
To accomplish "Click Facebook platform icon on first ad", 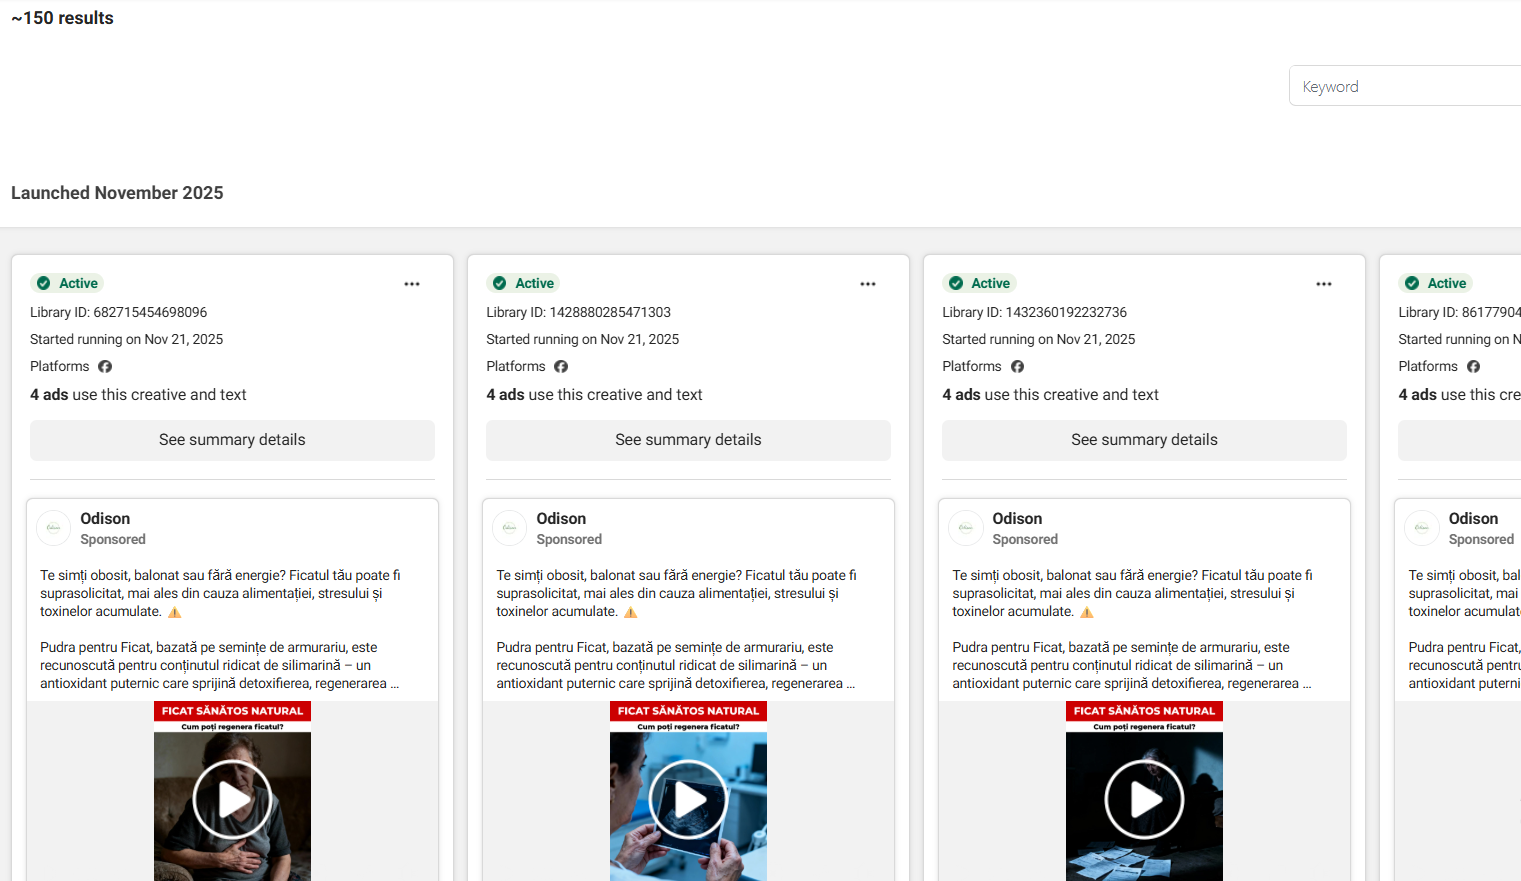I will click(x=105, y=367).
